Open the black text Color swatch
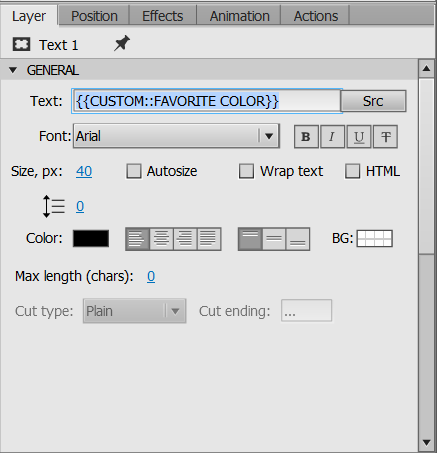Viewport: 437px width, 453px height. (x=91, y=239)
